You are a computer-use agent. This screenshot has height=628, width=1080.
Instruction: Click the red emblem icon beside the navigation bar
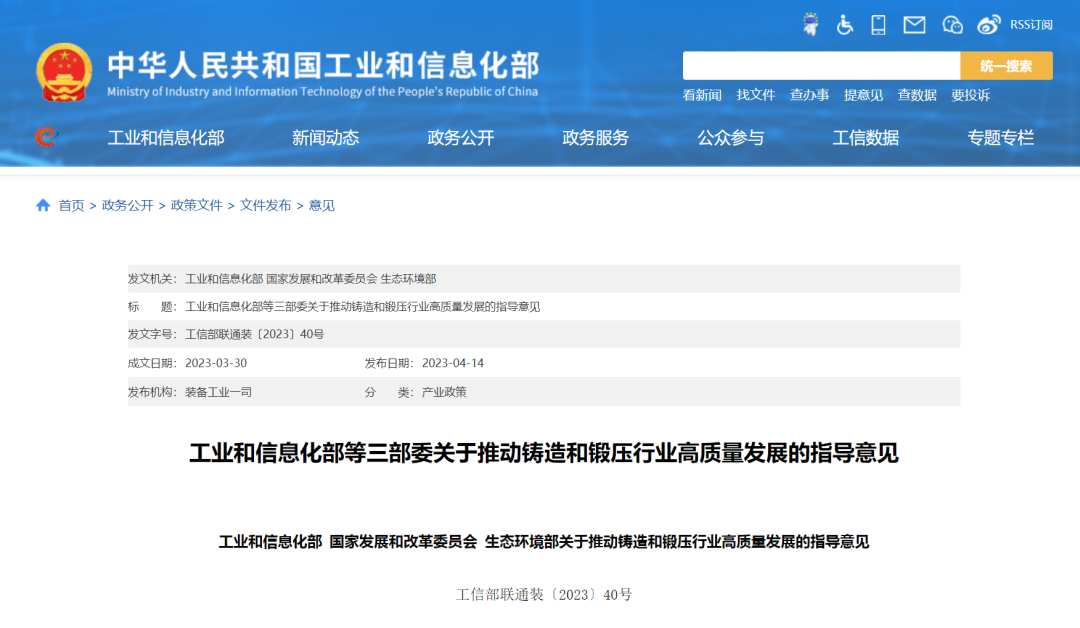pyautogui.click(x=44, y=138)
